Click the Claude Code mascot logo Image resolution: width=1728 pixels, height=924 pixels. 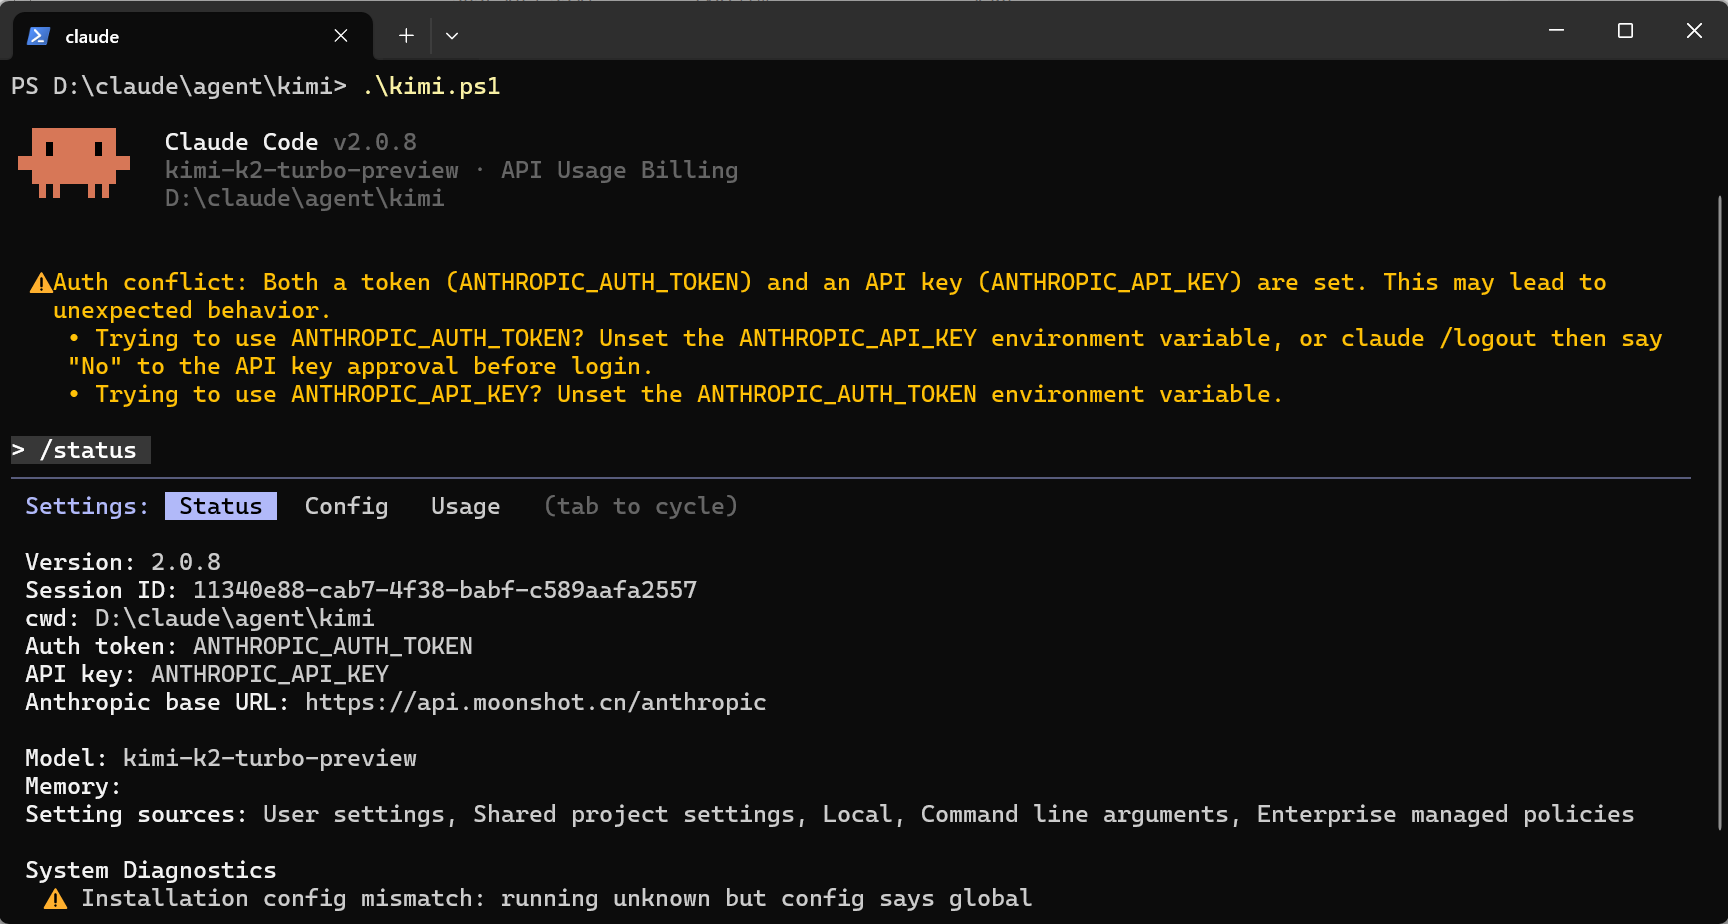click(74, 163)
